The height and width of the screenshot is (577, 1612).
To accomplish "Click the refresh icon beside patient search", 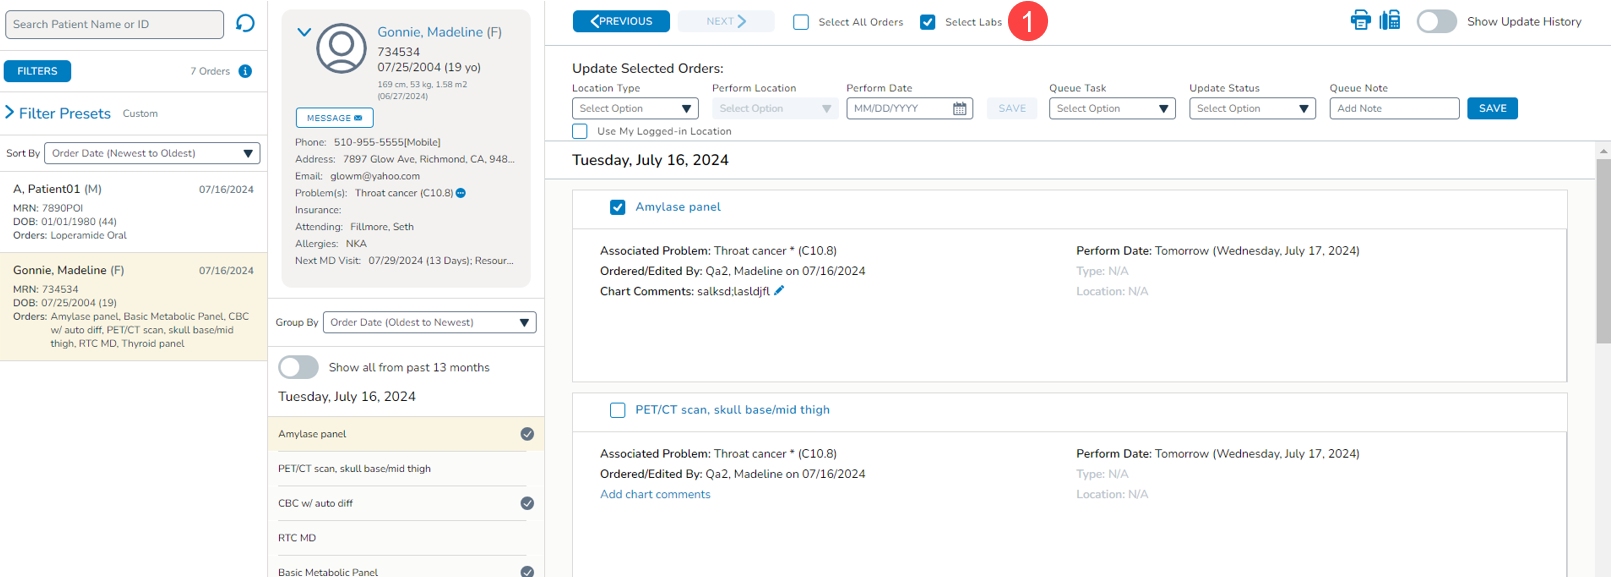I will pos(245,23).
